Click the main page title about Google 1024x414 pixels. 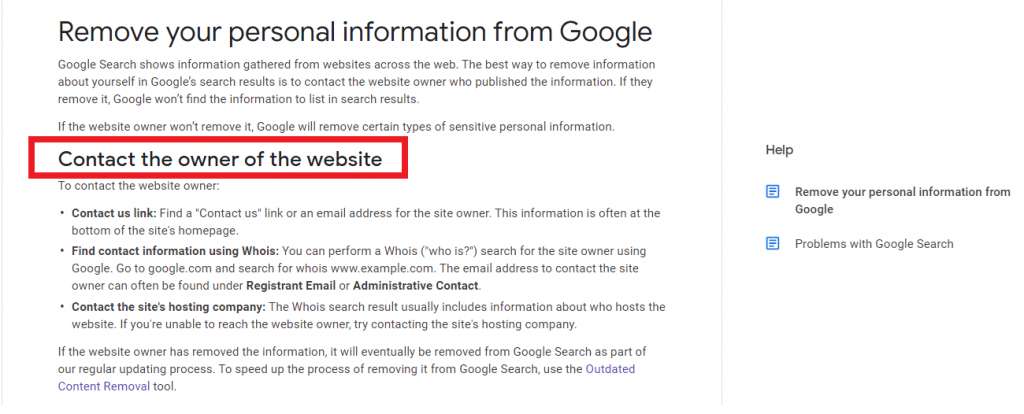pyautogui.click(x=355, y=31)
